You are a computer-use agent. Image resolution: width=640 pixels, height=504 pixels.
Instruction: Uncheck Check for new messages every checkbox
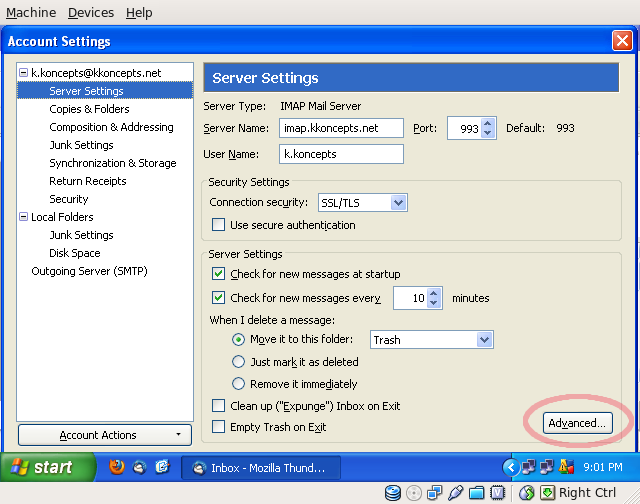coord(218,298)
